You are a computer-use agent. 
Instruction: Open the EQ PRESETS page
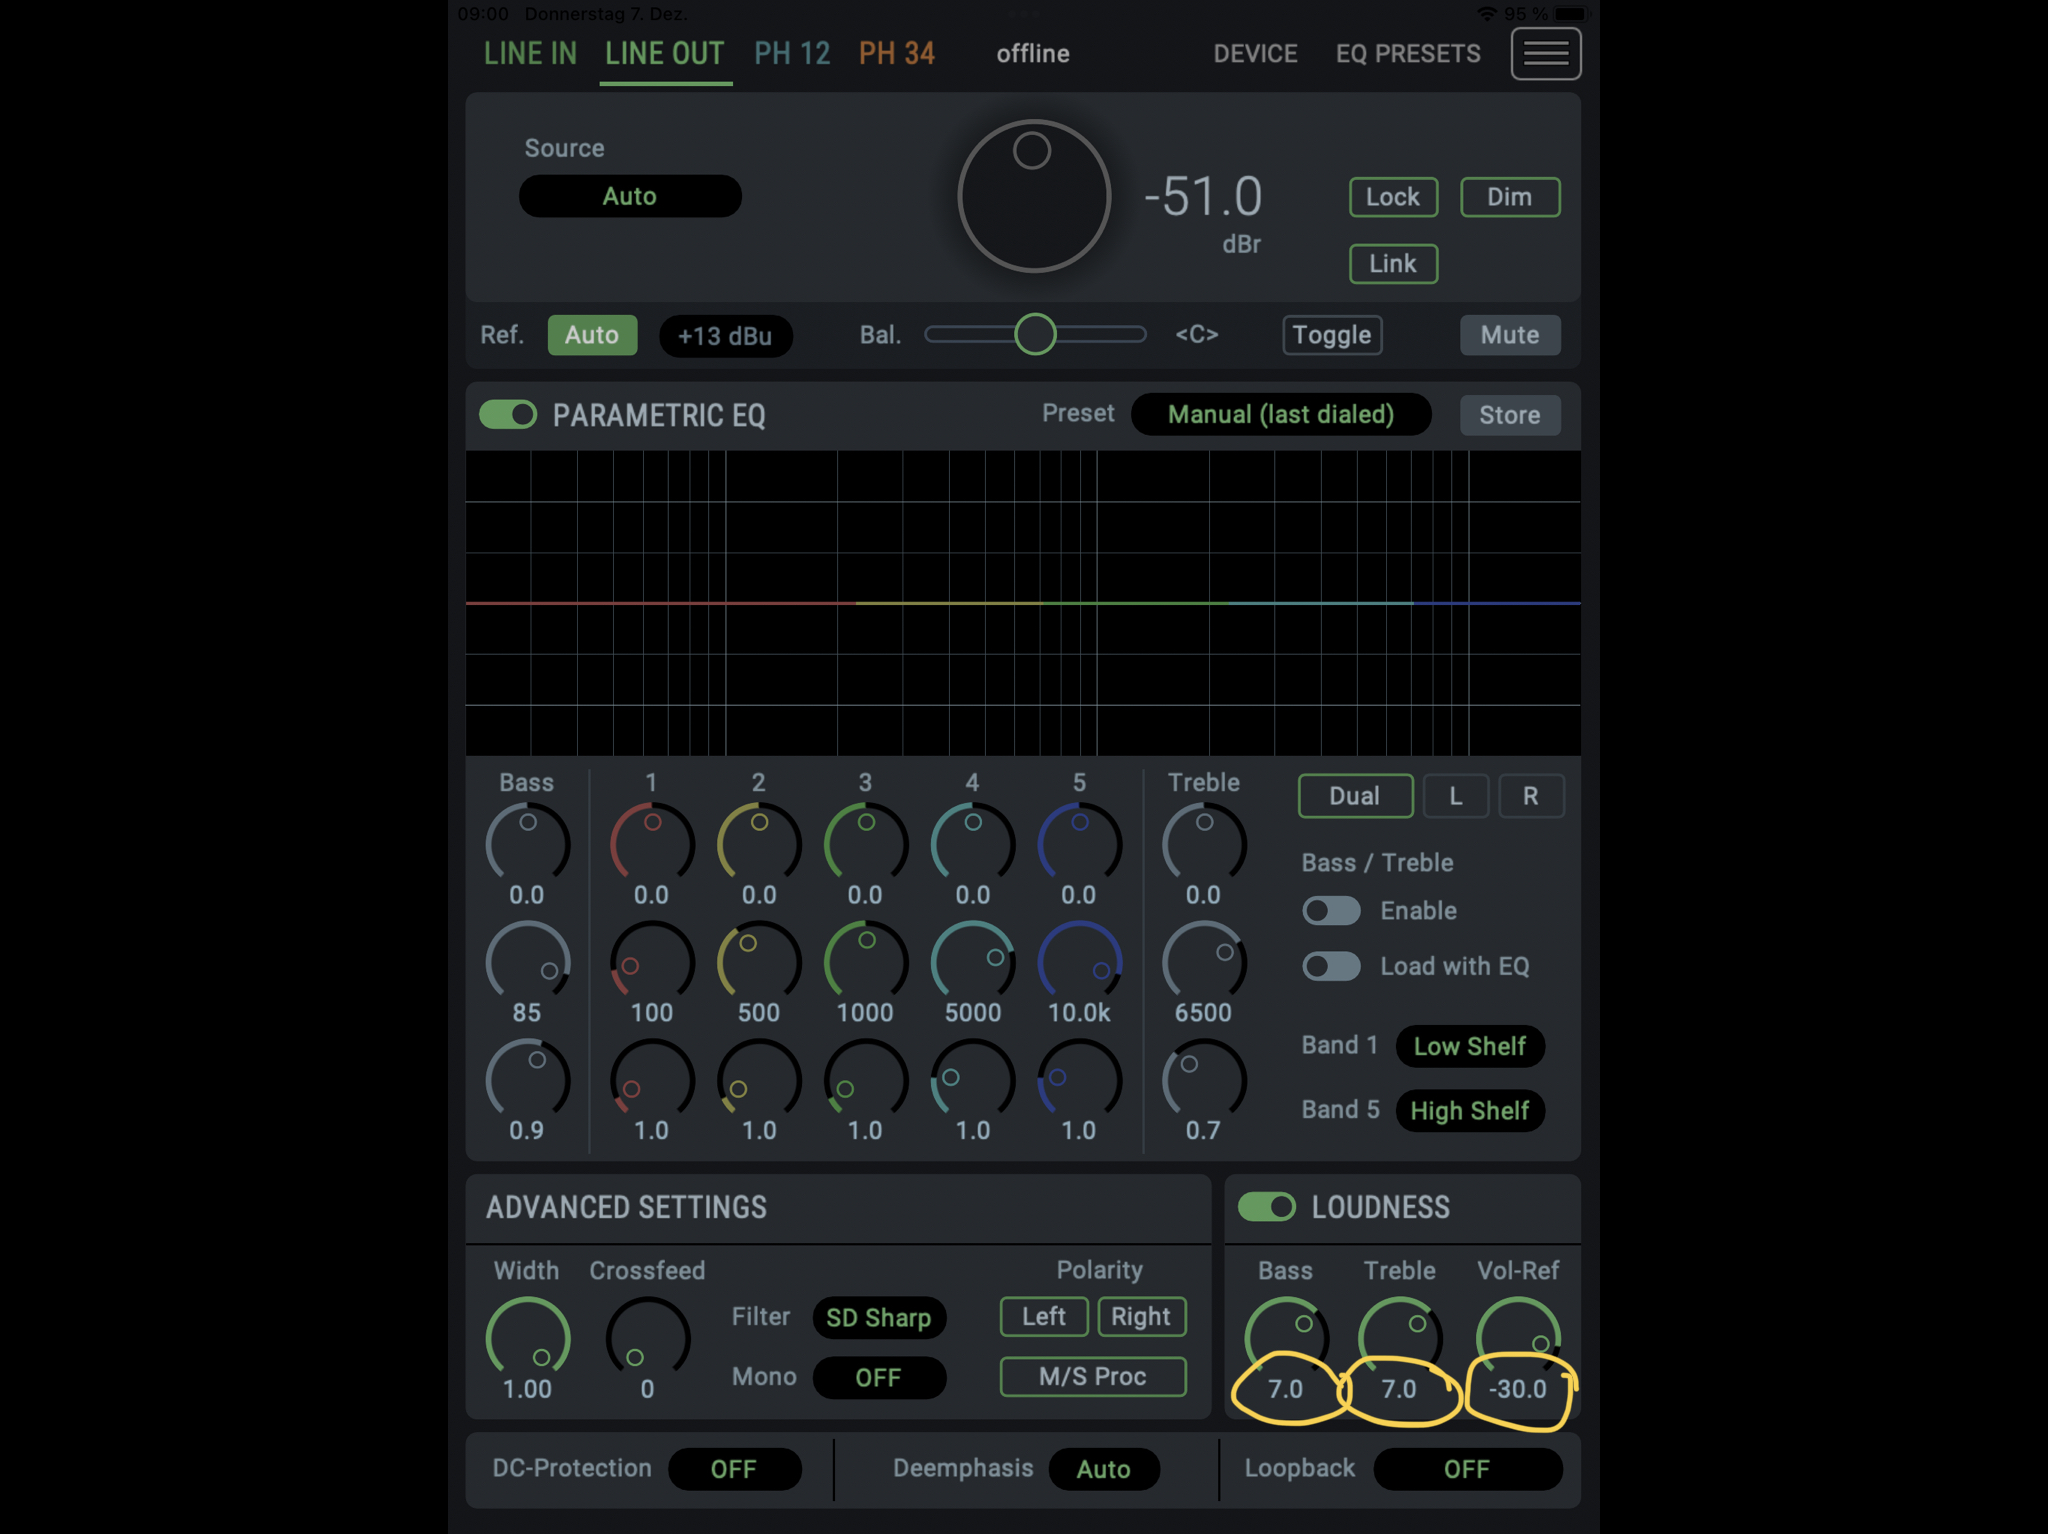pyautogui.click(x=1408, y=53)
